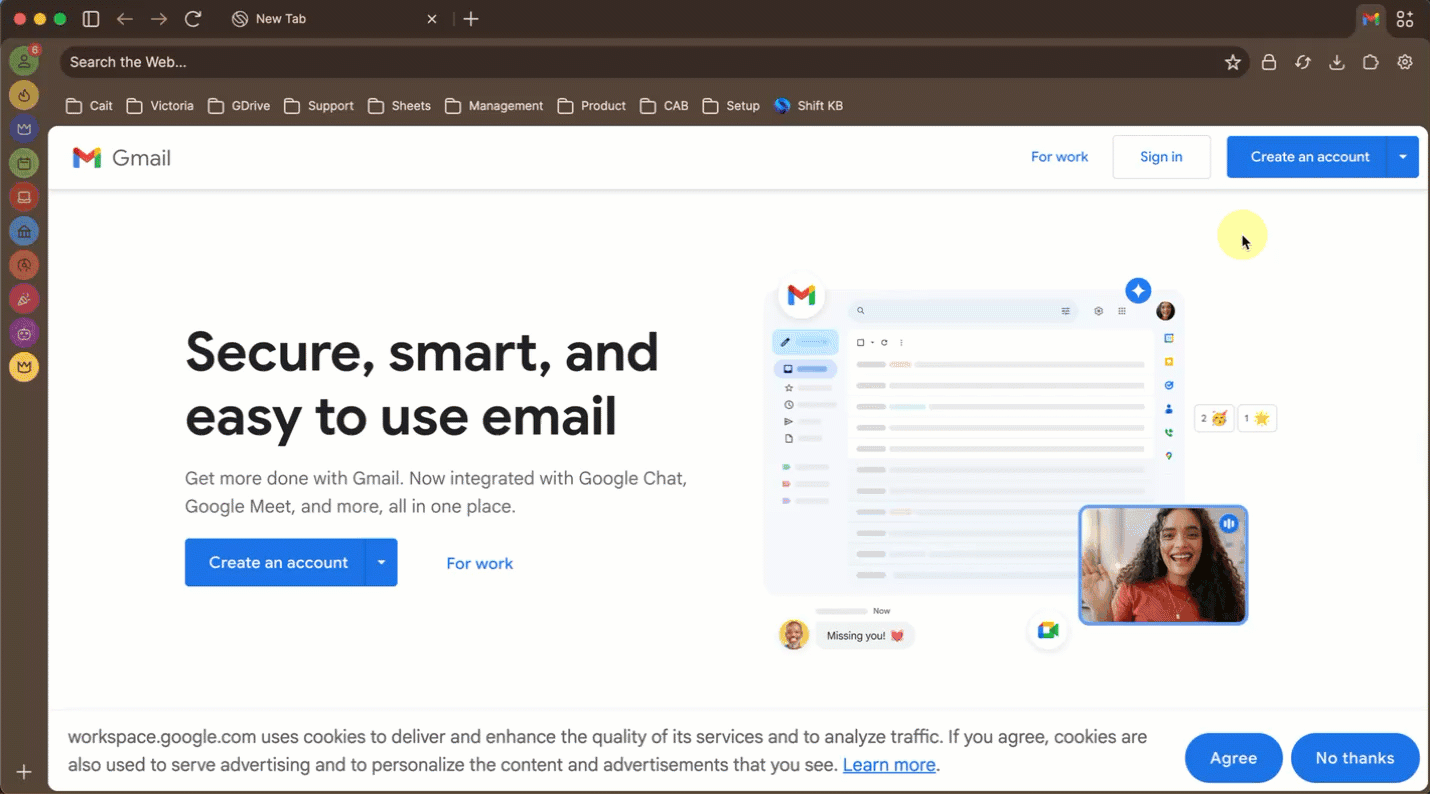Open the Learn more cookie link
Image resolution: width=1430 pixels, height=794 pixels.
click(x=889, y=765)
